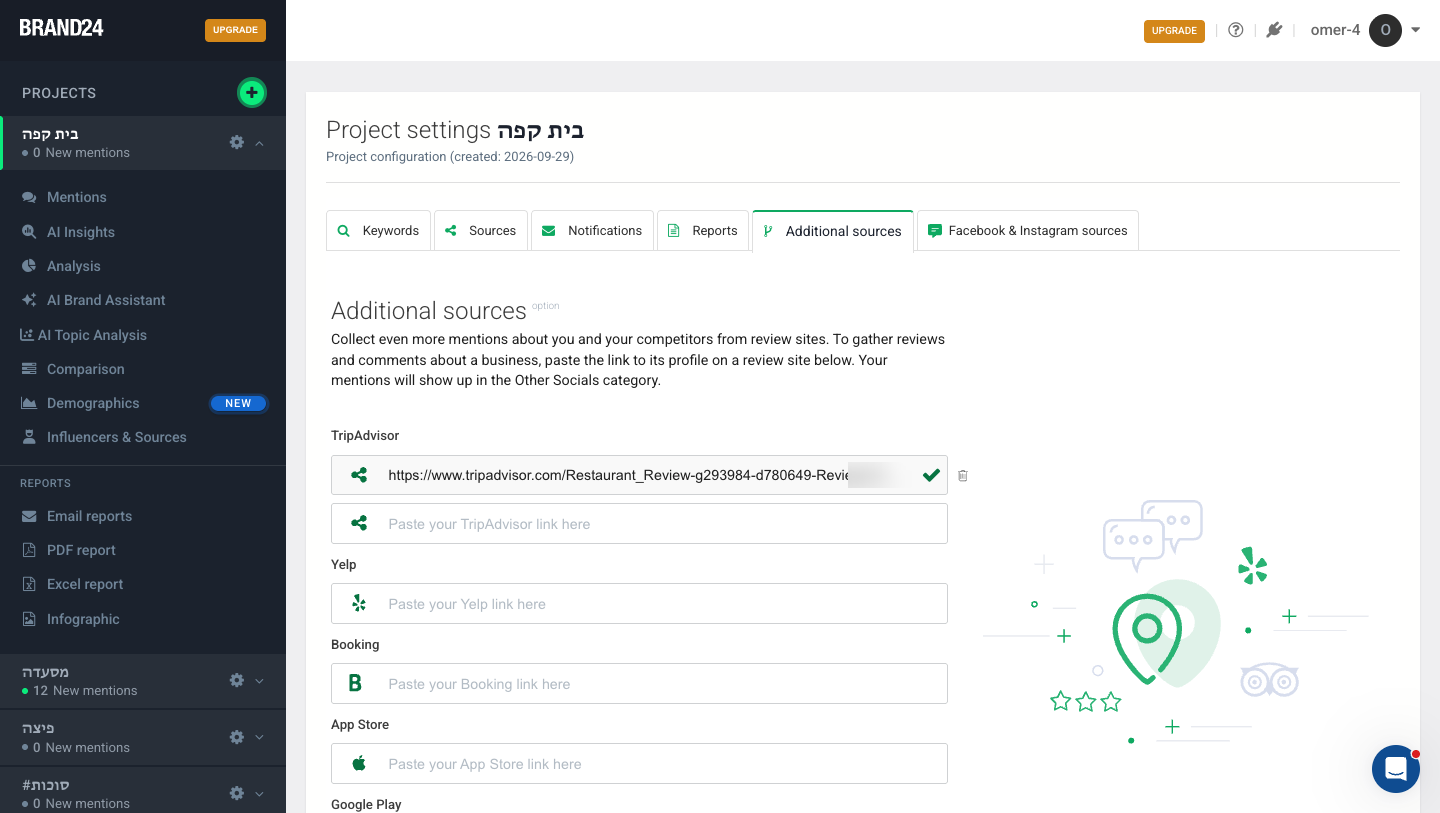Click the Mentions speech bubbles icon
Screen dimensions: 1440x813
29,198
